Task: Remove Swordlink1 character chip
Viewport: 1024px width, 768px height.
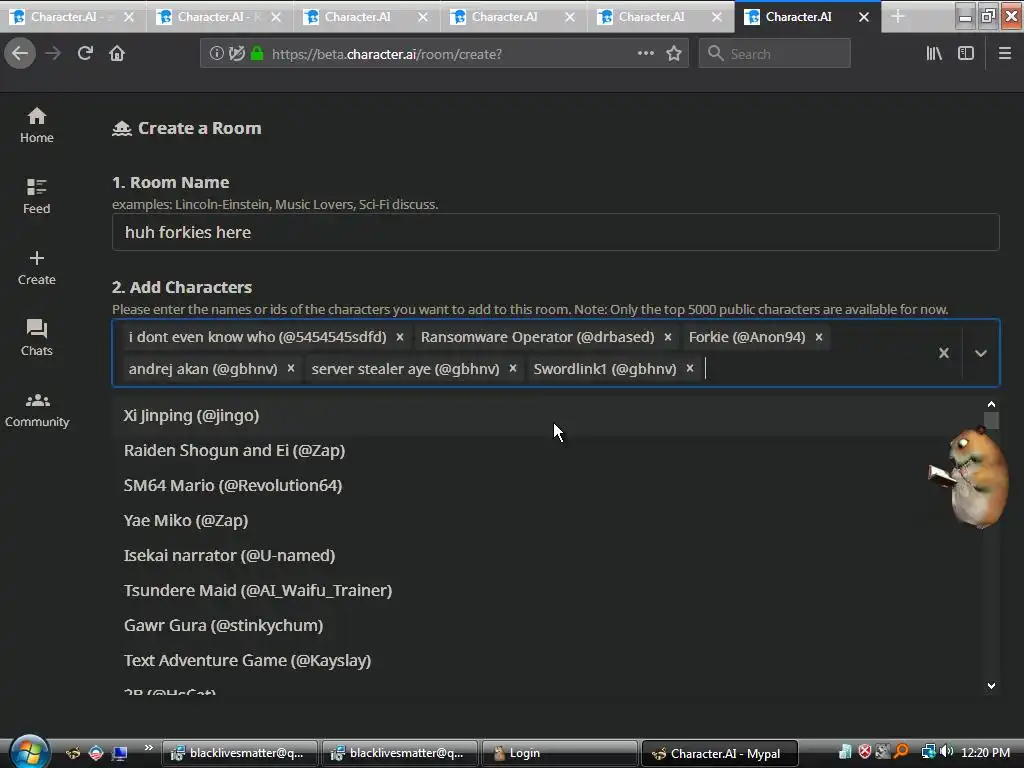Action: click(690, 368)
